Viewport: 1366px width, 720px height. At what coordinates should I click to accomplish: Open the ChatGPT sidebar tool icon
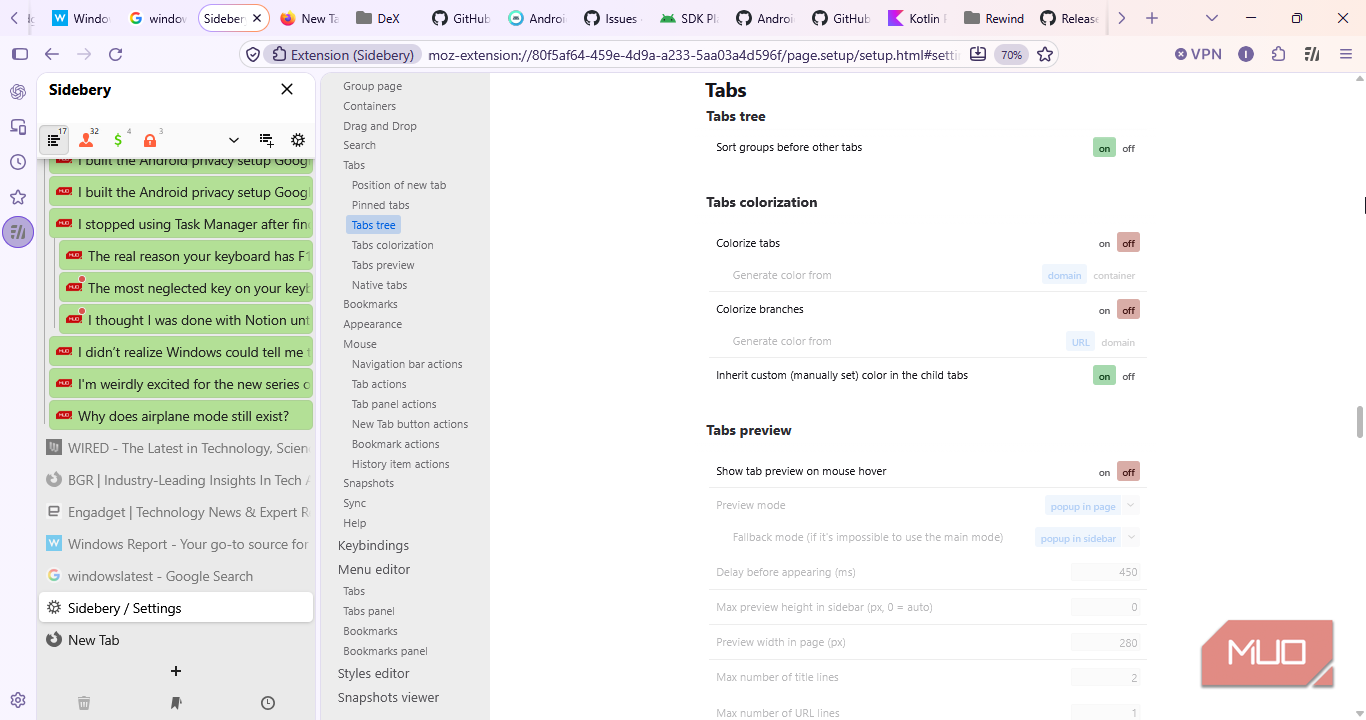click(x=18, y=92)
